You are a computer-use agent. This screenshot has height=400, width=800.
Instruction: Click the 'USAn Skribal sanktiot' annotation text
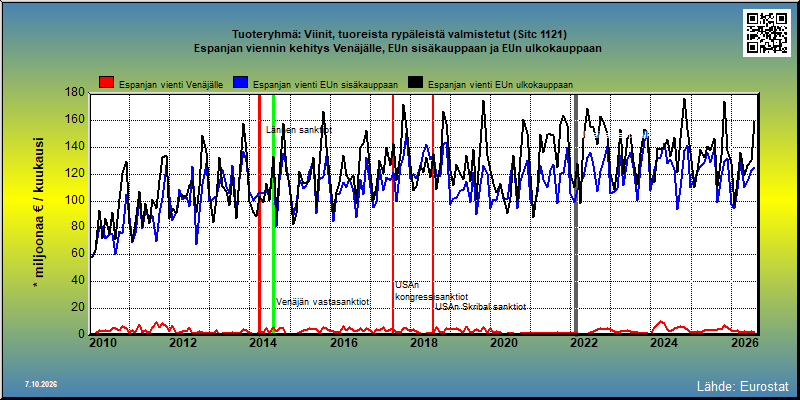coord(481,307)
